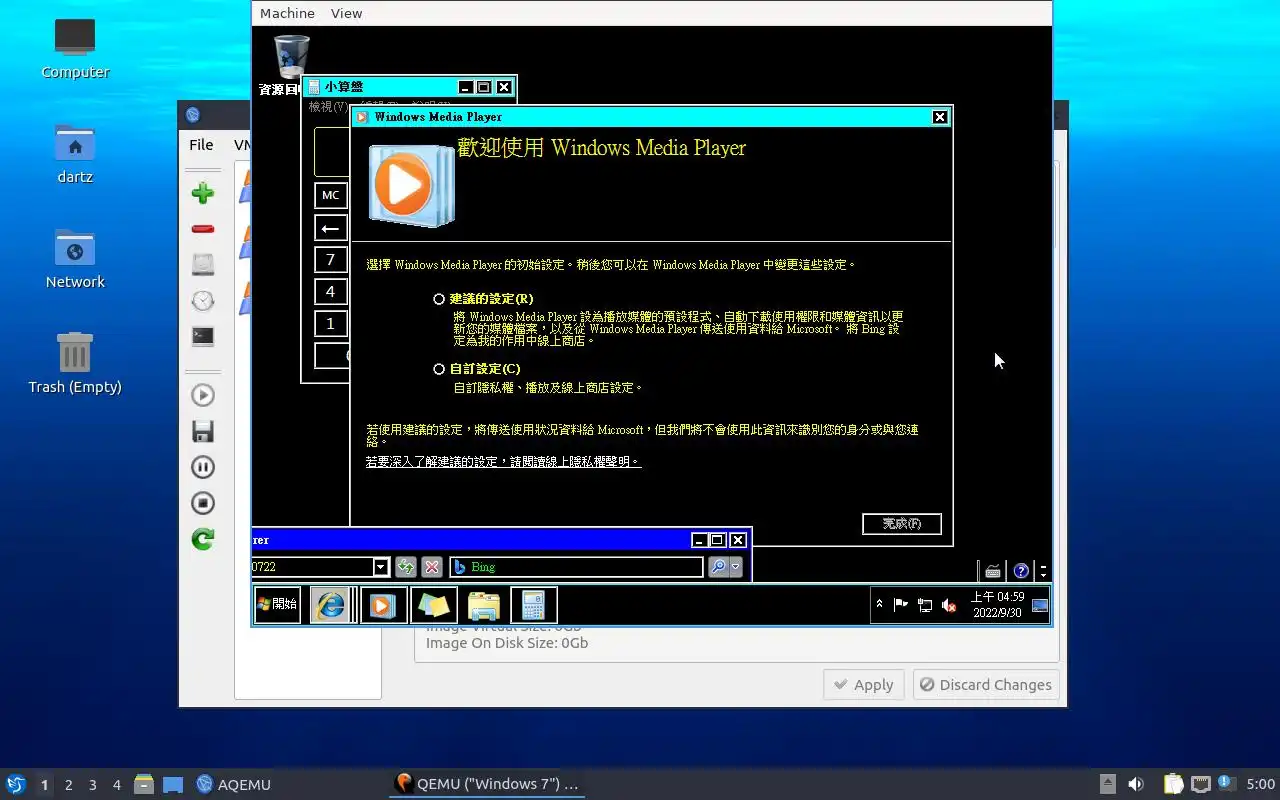Open the Lubuntu start menu icon
1280x800 pixels.
pos(16,784)
